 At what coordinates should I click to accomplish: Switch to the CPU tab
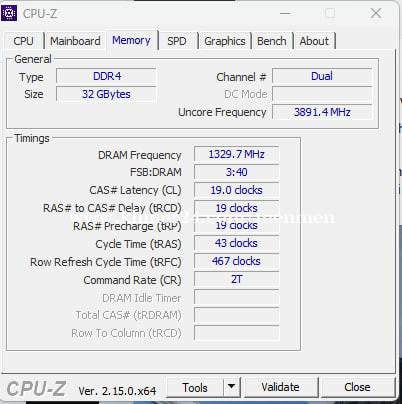click(23, 41)
